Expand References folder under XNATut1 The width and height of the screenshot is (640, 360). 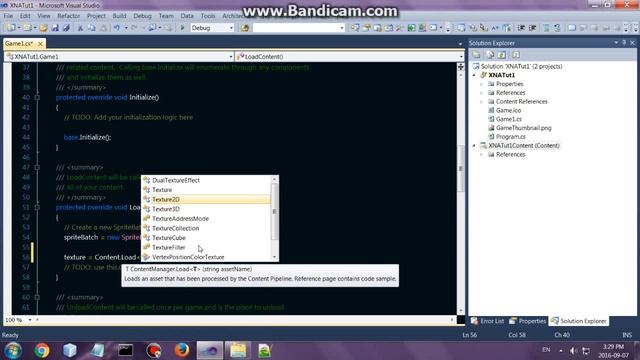coord(482,93)
